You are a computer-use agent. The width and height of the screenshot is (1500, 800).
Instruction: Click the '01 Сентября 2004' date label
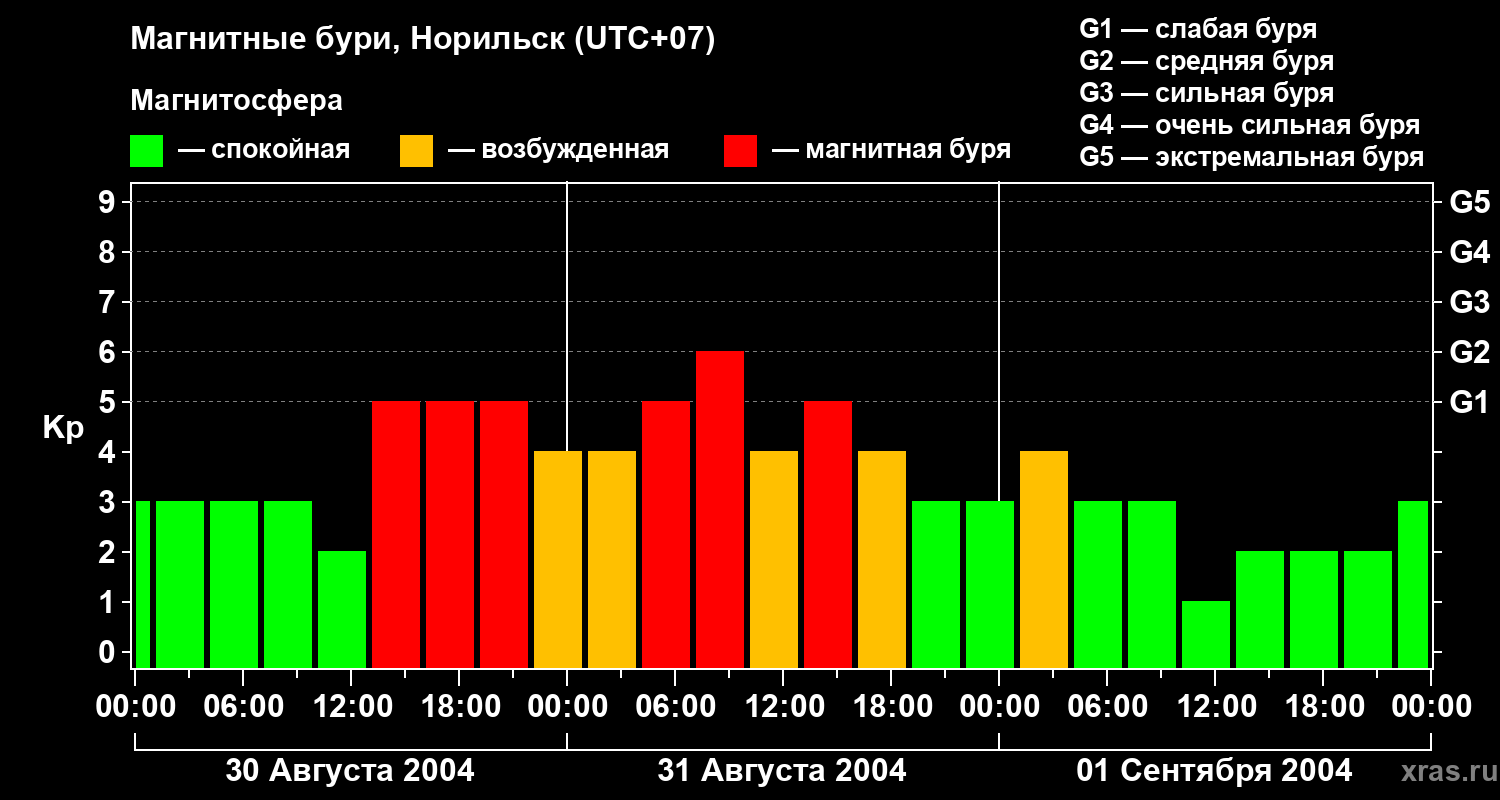point(1214,771)
